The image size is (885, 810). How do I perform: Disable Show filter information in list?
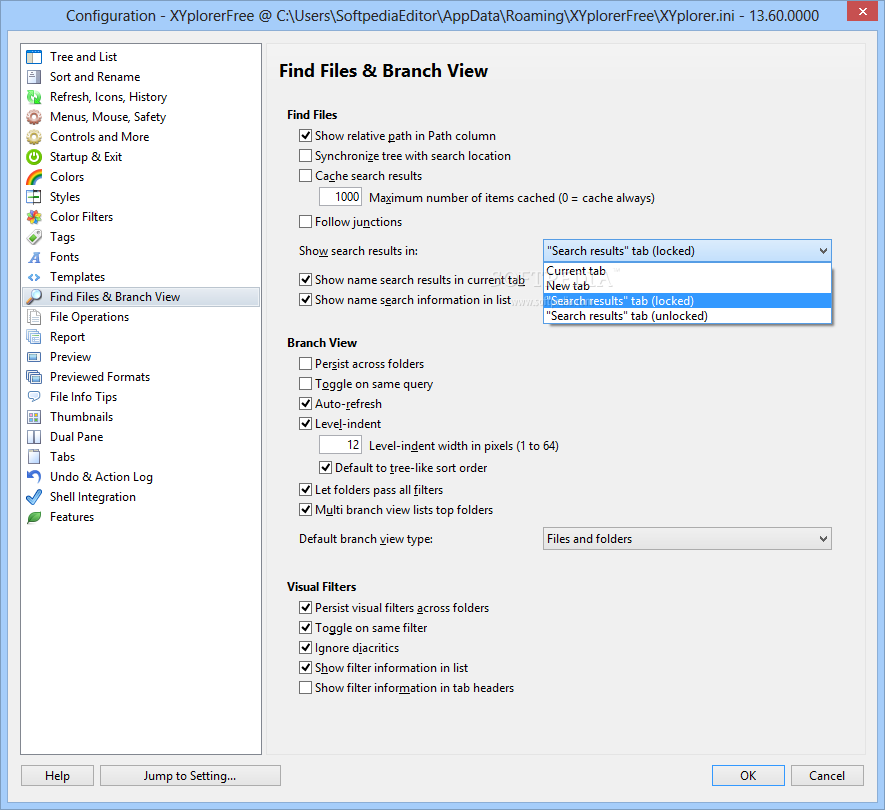pyautogui.click(x=305, y=668)
